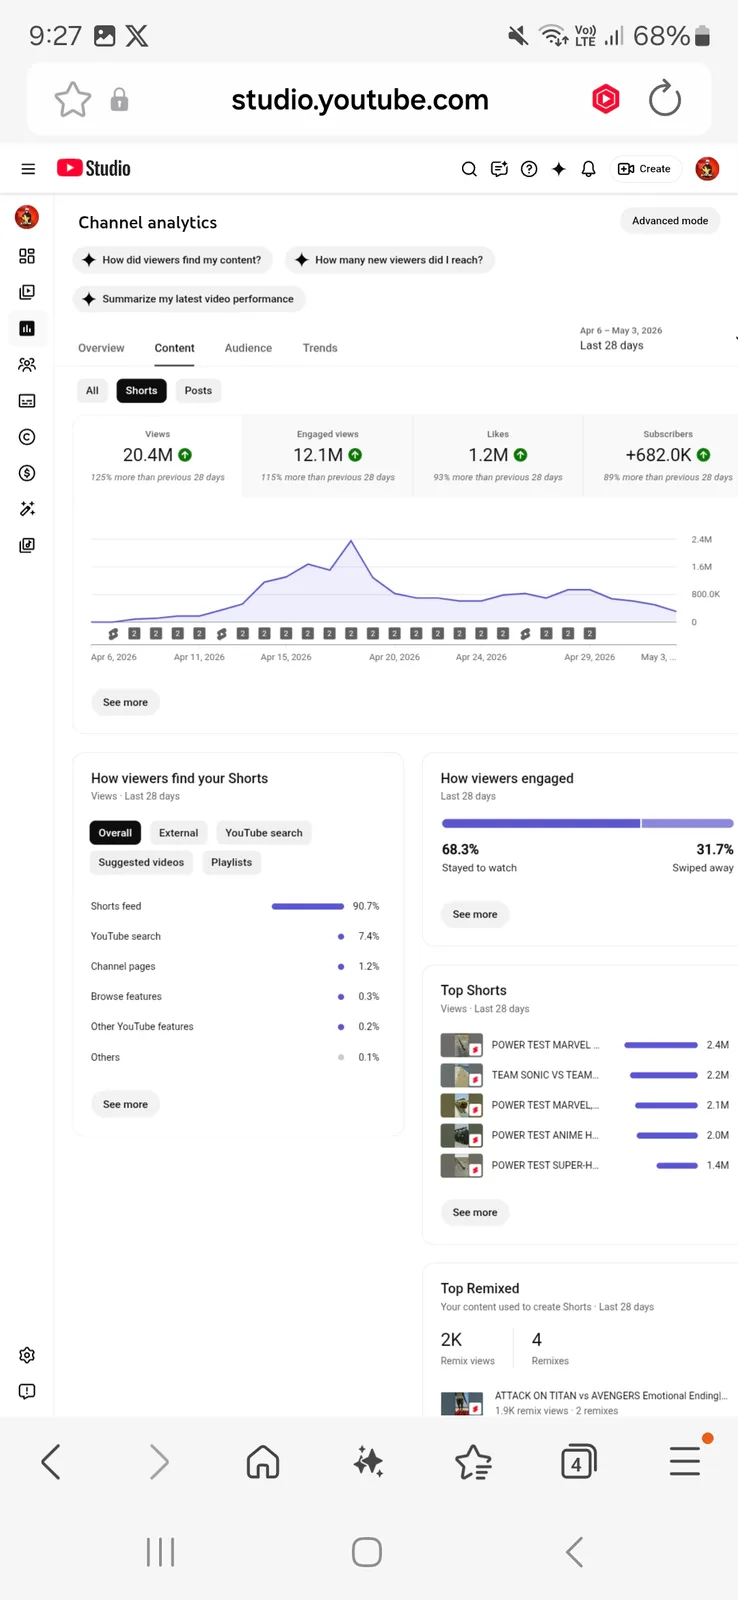
Task: Open browser tabs switcher showing 4
Action: click(578, 1463)
